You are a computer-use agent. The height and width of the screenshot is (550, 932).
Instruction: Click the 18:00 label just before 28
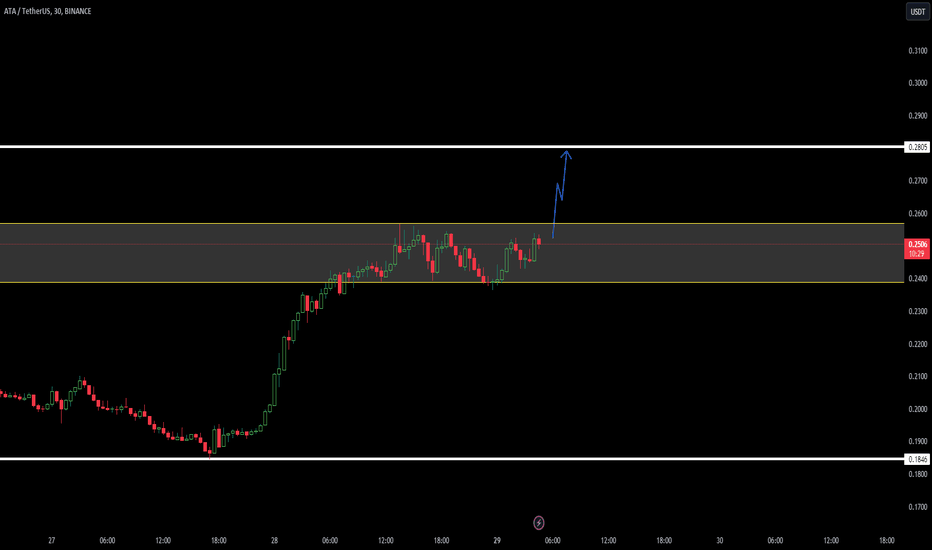click(219, 540)
